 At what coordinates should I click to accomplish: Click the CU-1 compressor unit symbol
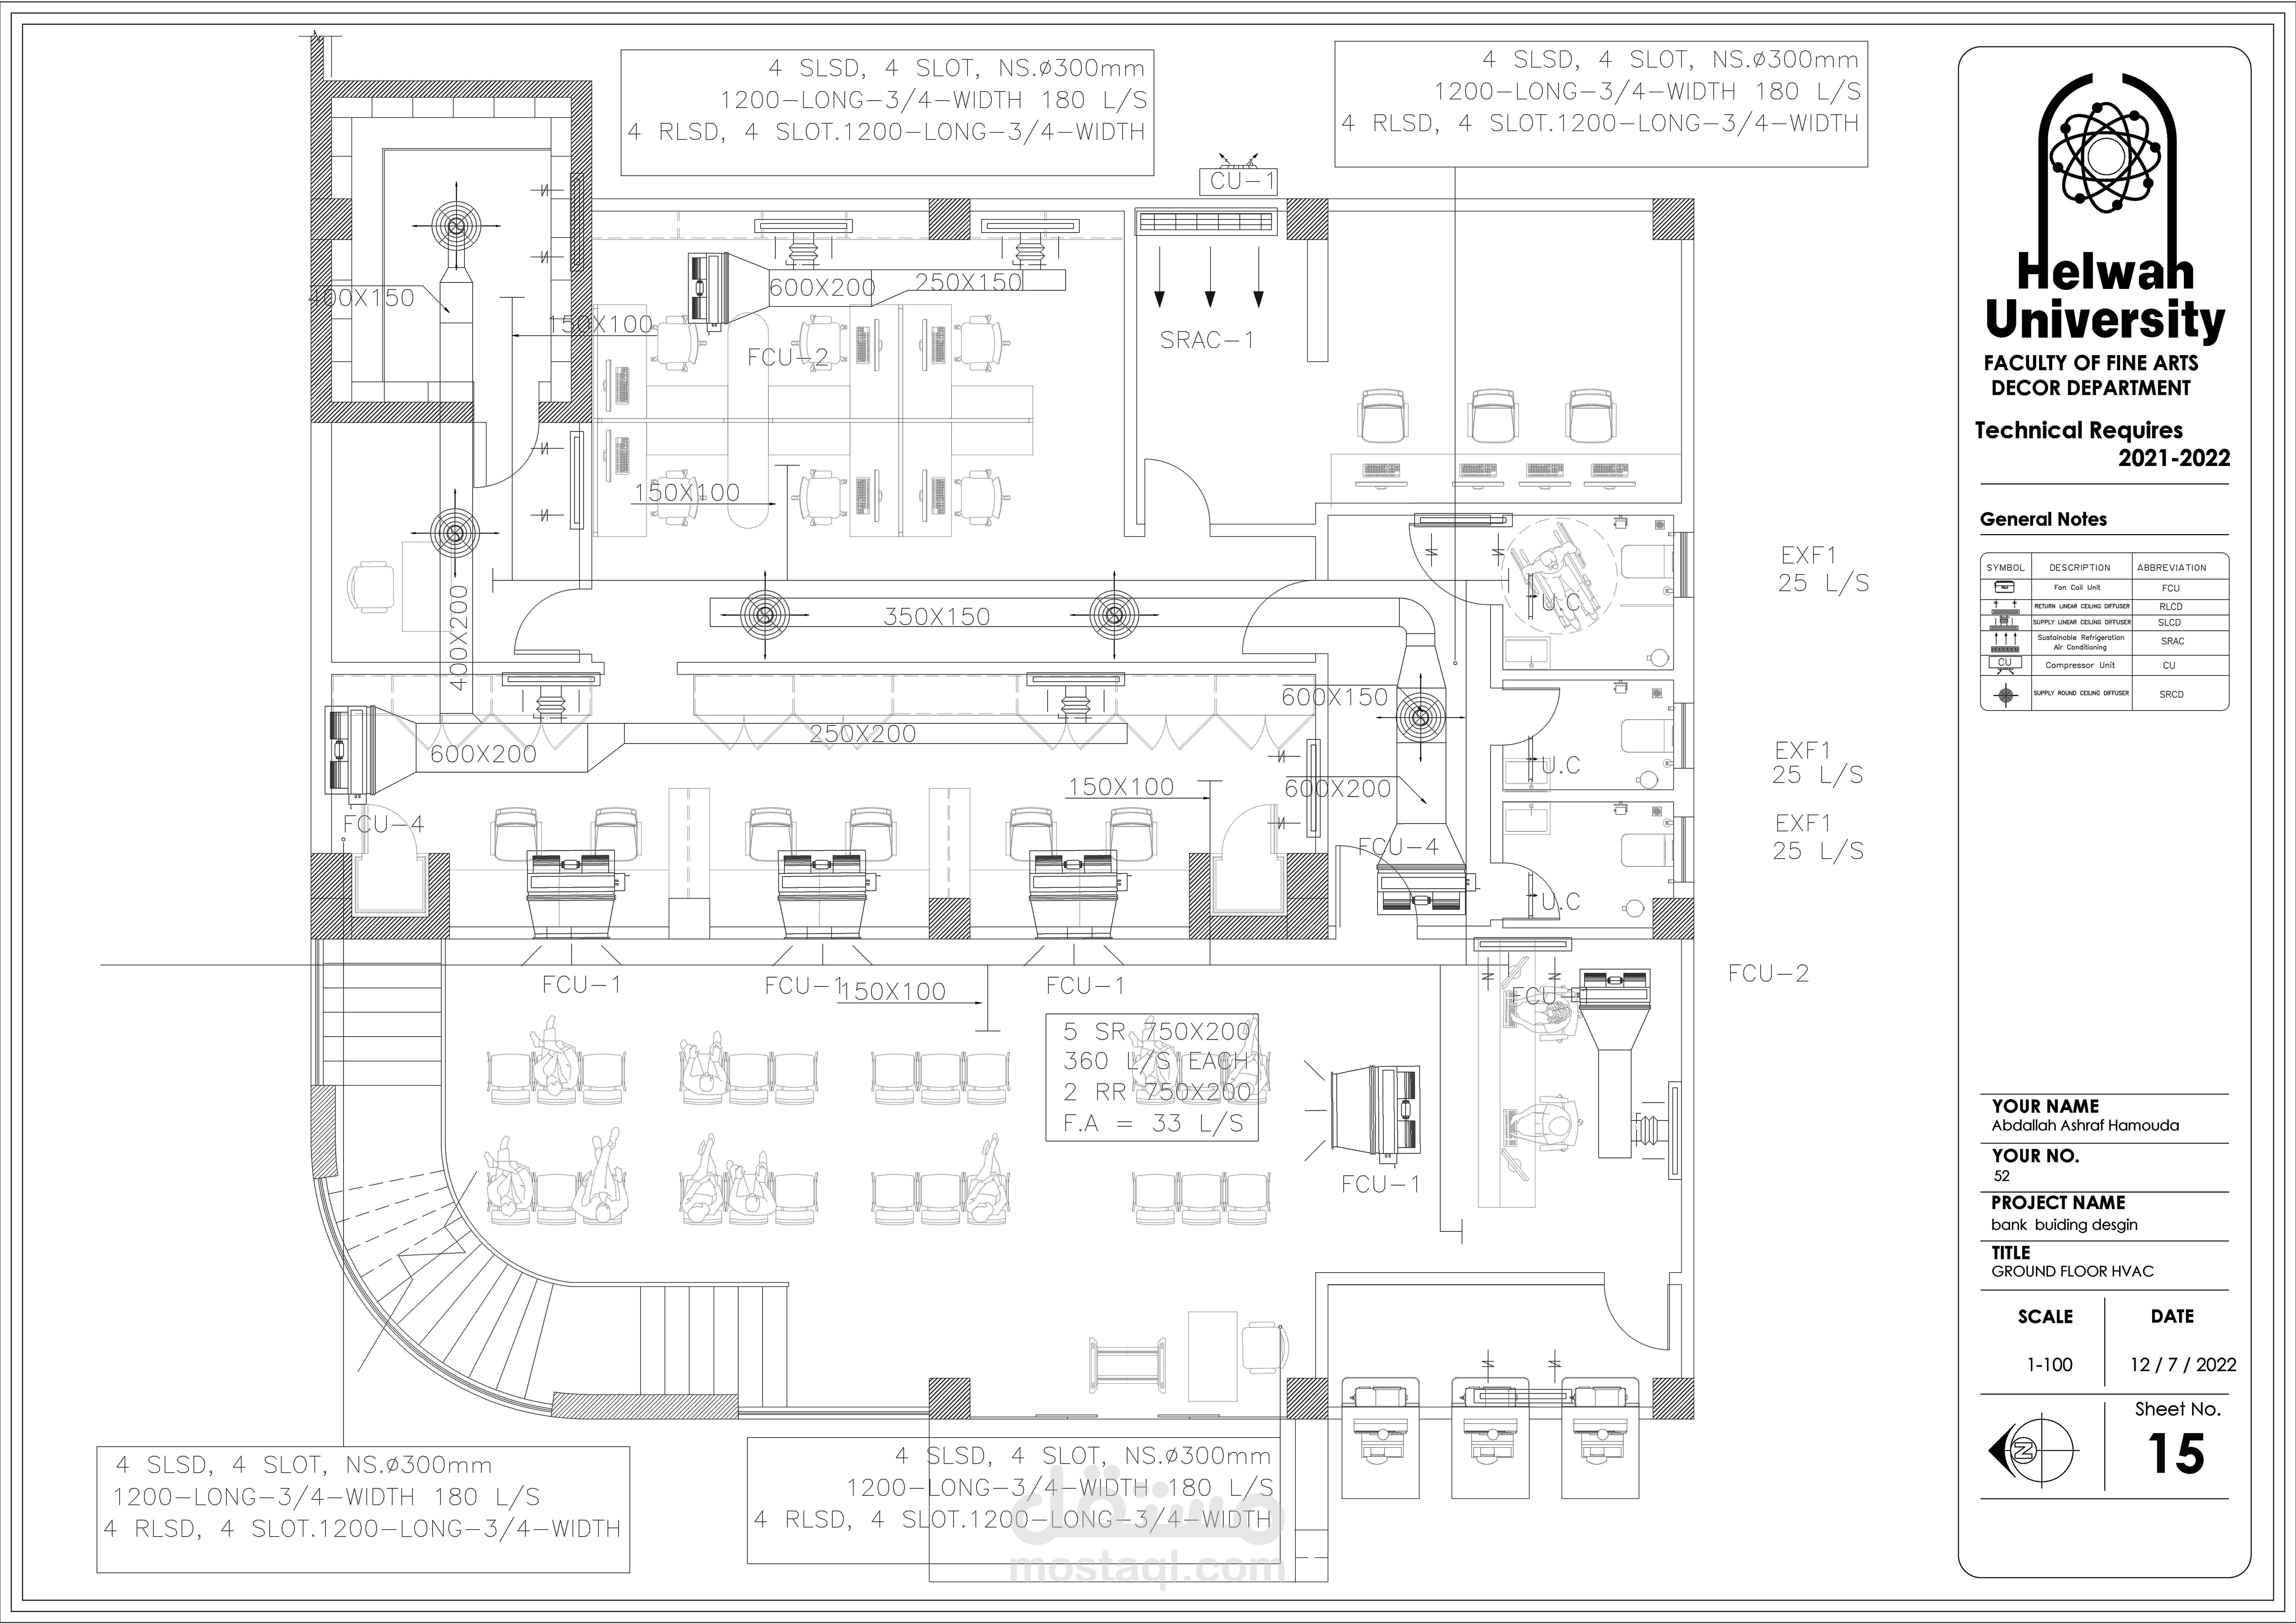coord(1238,181)
